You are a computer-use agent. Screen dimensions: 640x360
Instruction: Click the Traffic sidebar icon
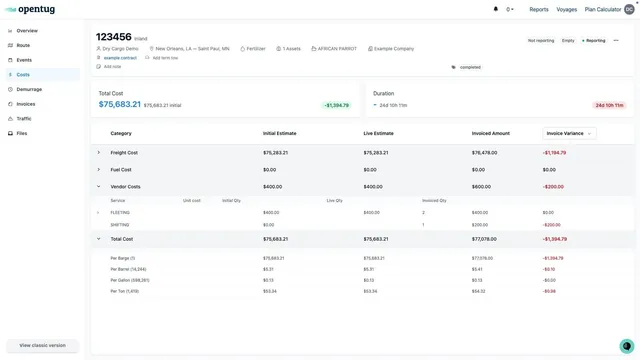(10, 119)
